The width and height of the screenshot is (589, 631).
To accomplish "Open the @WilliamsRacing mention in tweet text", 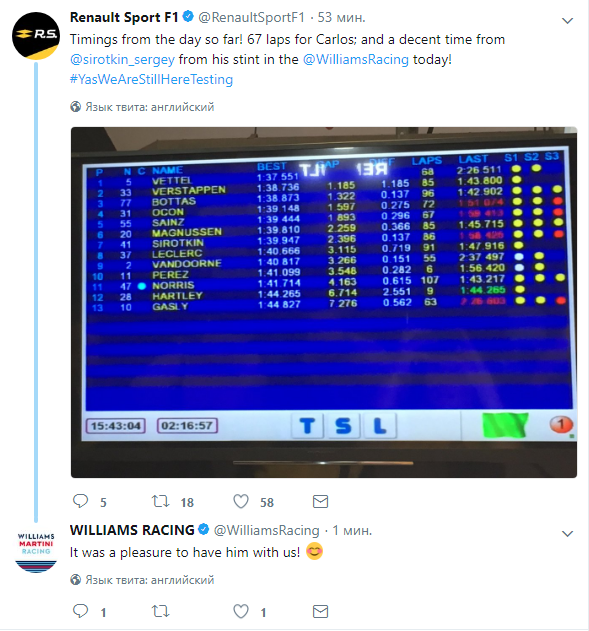I will tap(356, 60).
